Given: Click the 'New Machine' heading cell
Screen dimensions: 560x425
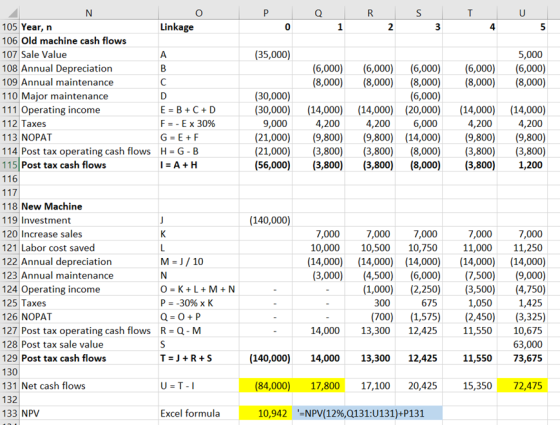Looking at the screenshot, I should click(x=89, y=206).
